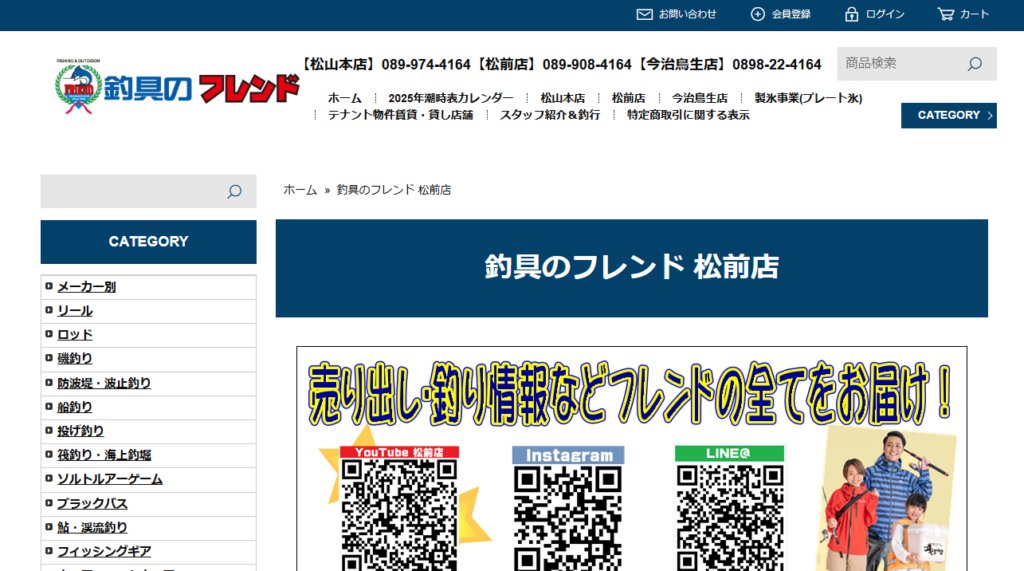Open 松山本店 menu item
The width and height of the screenshot is (1024, 571).
(x=562, y=98)
